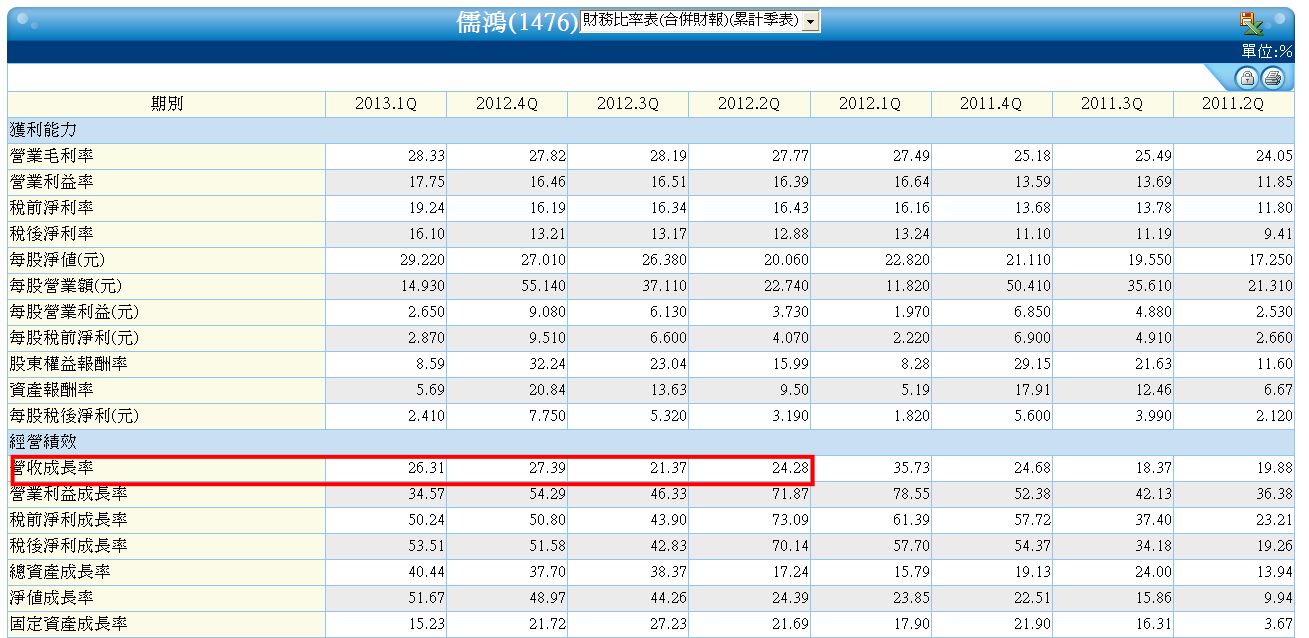Click the lock icon button
The width and height of the screenshot is (1309, 638).
(x=1247, y=78)
